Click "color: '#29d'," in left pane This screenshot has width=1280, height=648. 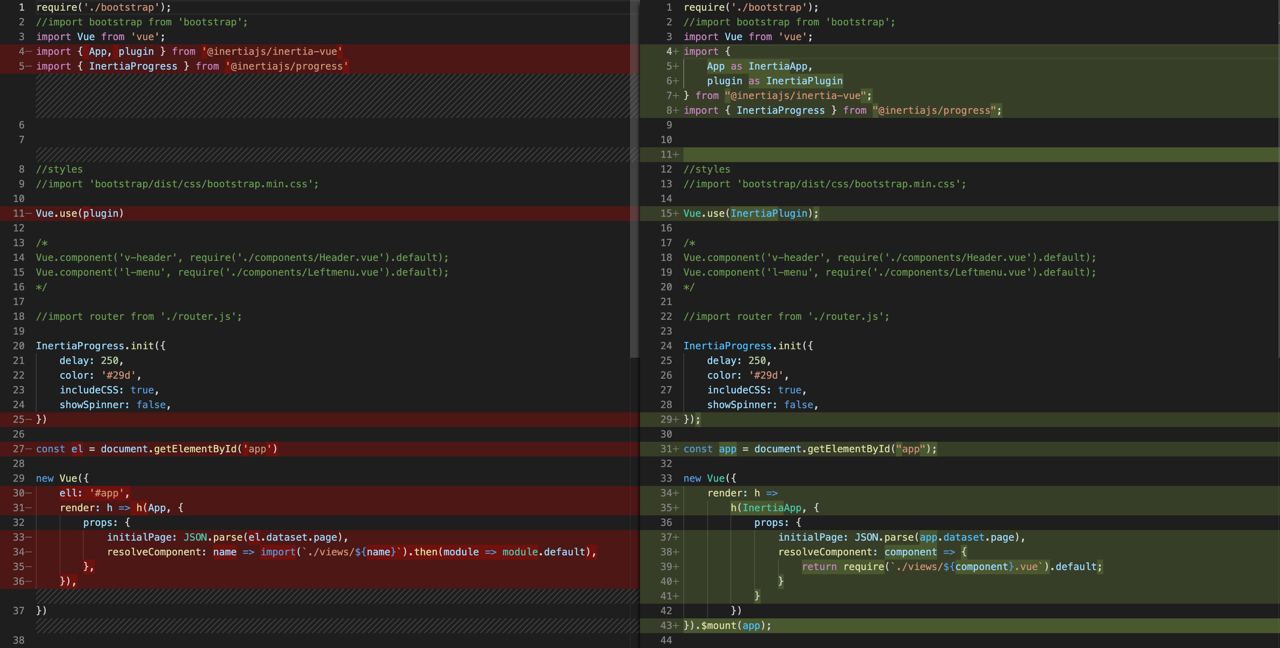coord(100,375)
